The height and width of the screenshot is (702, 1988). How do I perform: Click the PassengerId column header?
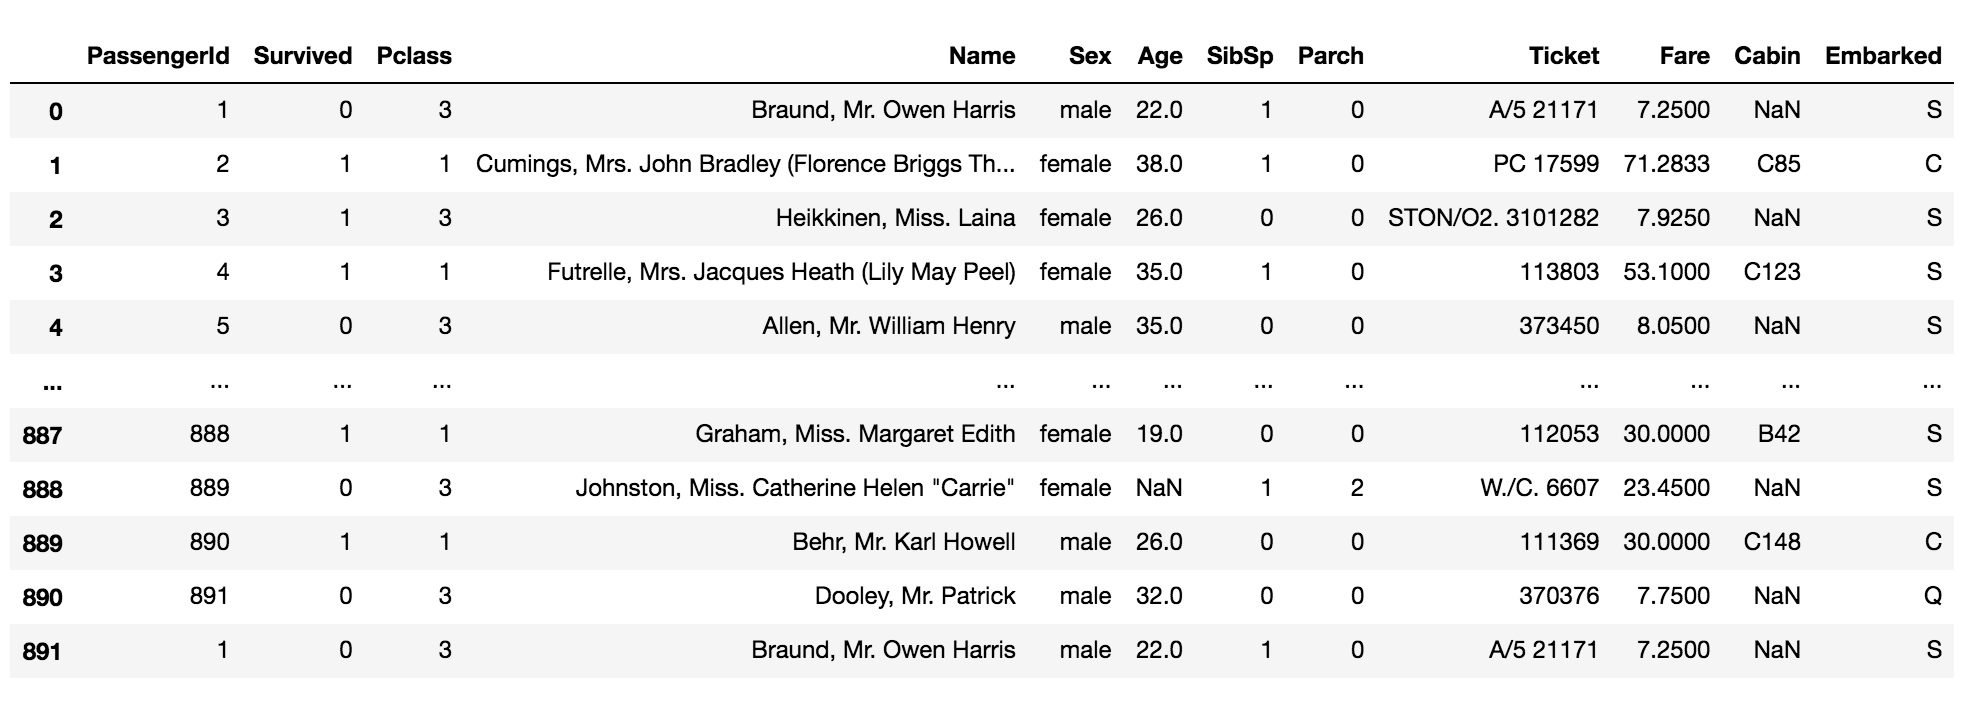pyautogui.click(x=158, y=56)
